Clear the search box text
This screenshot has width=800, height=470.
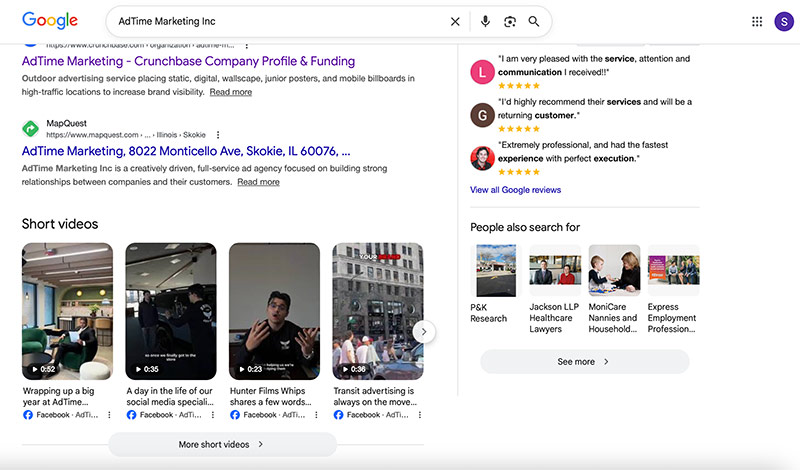tap(455, 21)
